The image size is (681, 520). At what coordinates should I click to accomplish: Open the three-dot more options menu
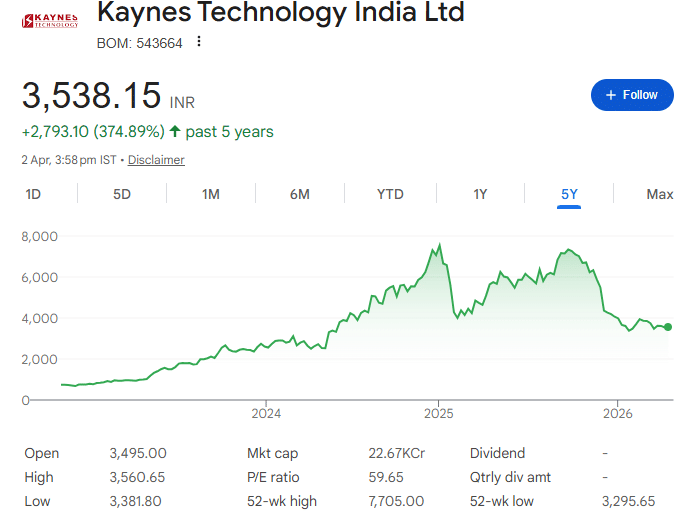199,42
